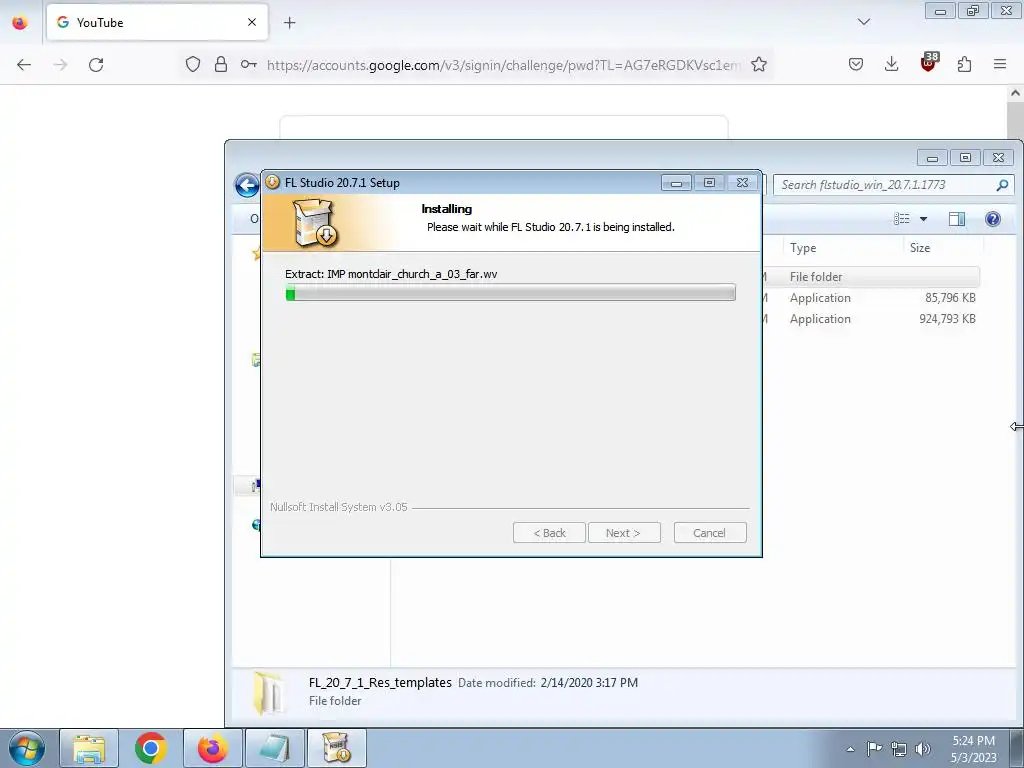Open Windows Explorer from the taskbar

click(89, 748)
